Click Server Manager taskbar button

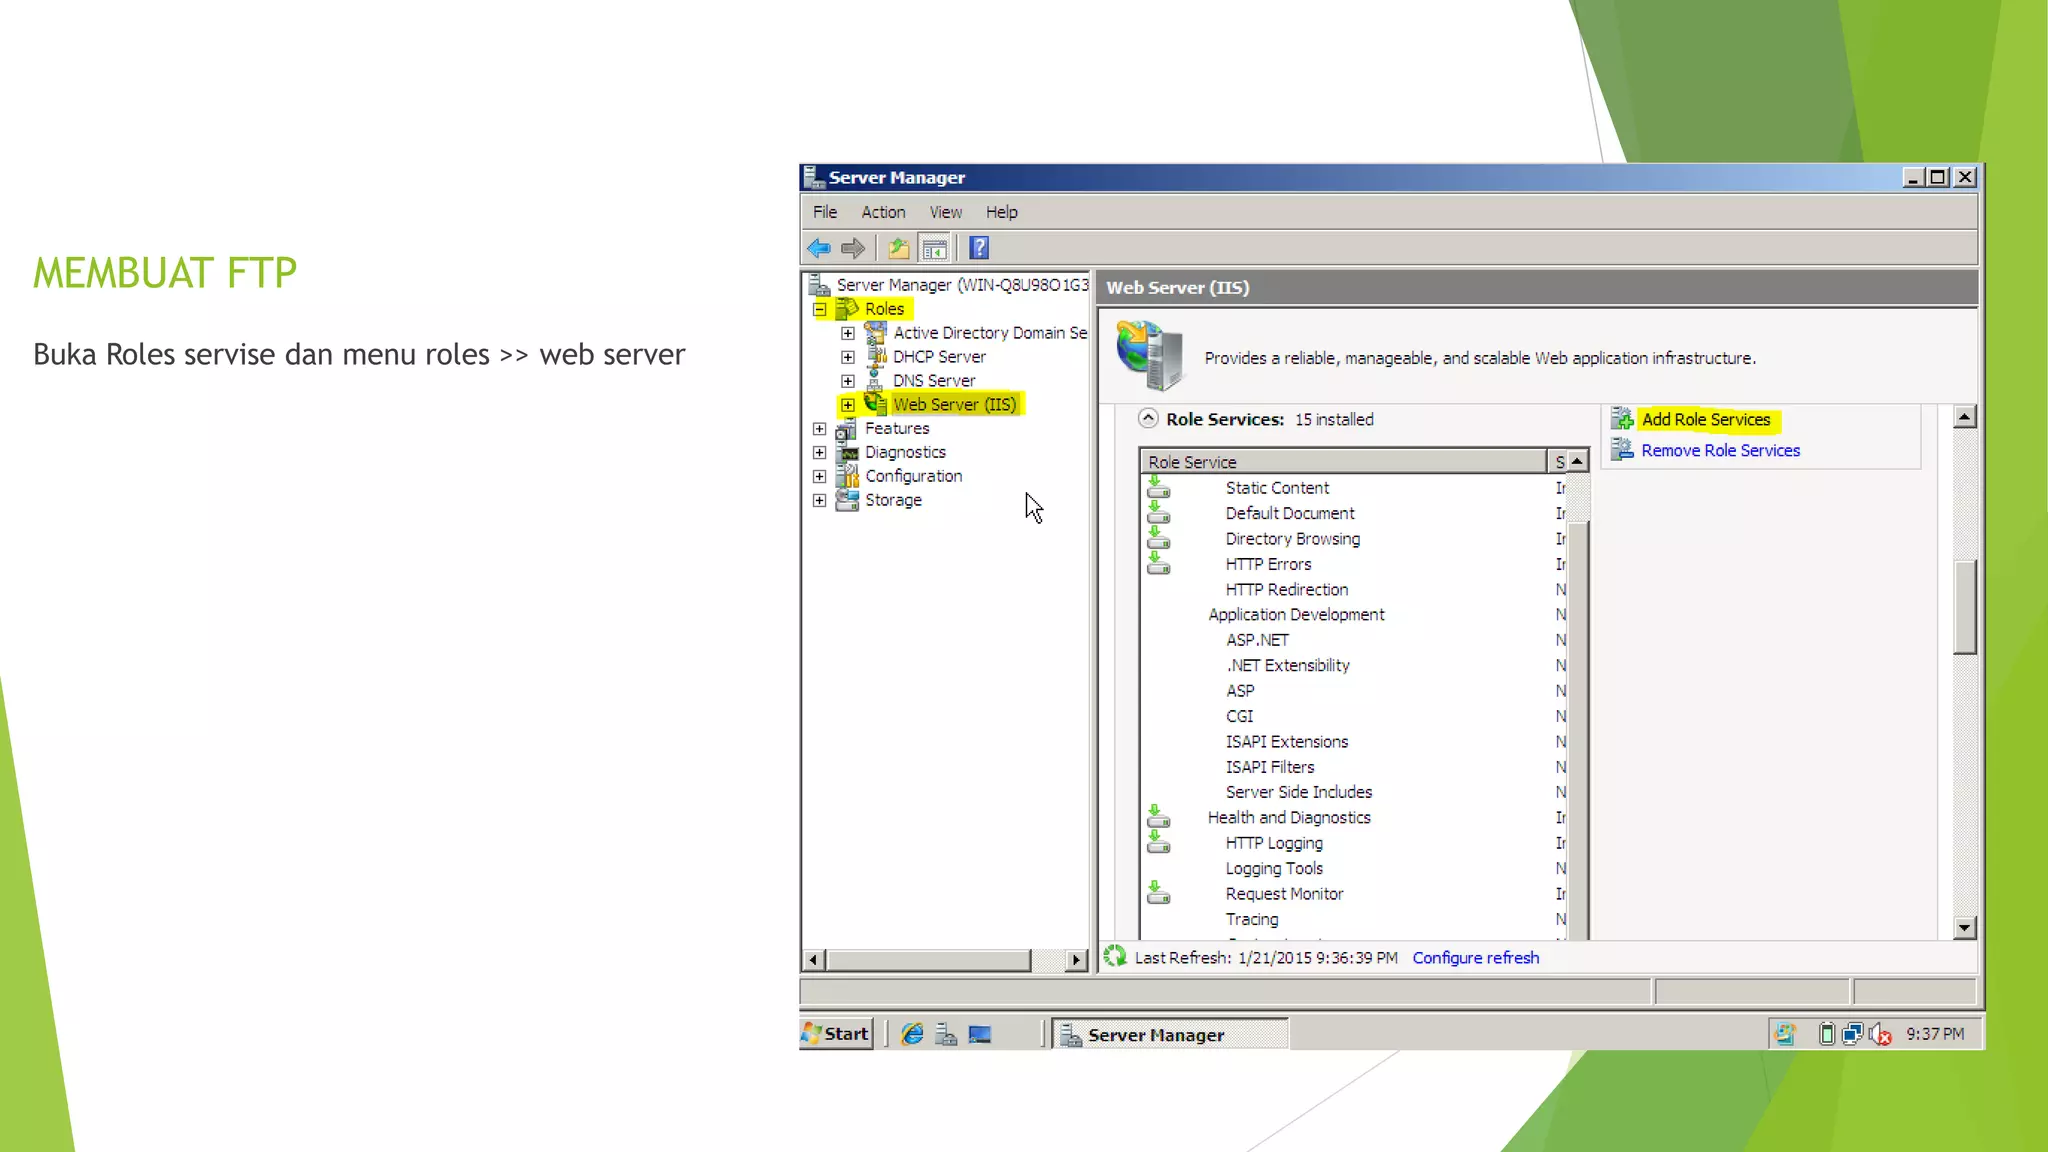[1170, 1034]
